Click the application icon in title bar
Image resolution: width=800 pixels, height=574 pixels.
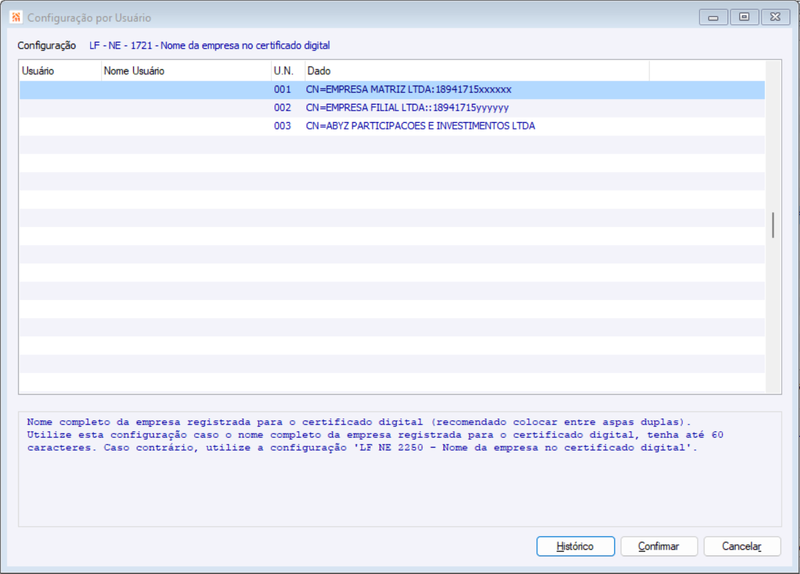coord(16,17)
